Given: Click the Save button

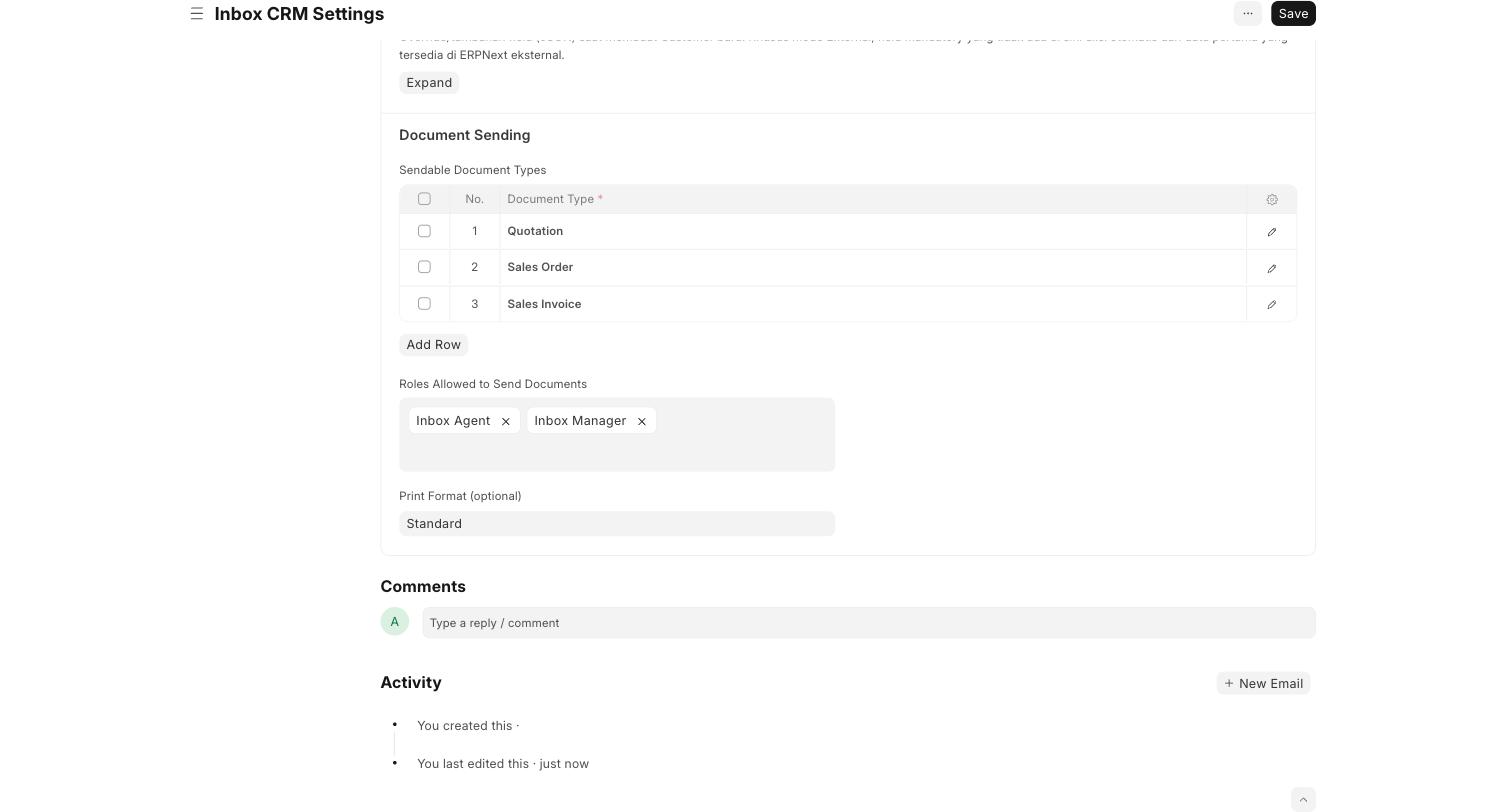Looking at the screenshot, I should (1293, 13).
